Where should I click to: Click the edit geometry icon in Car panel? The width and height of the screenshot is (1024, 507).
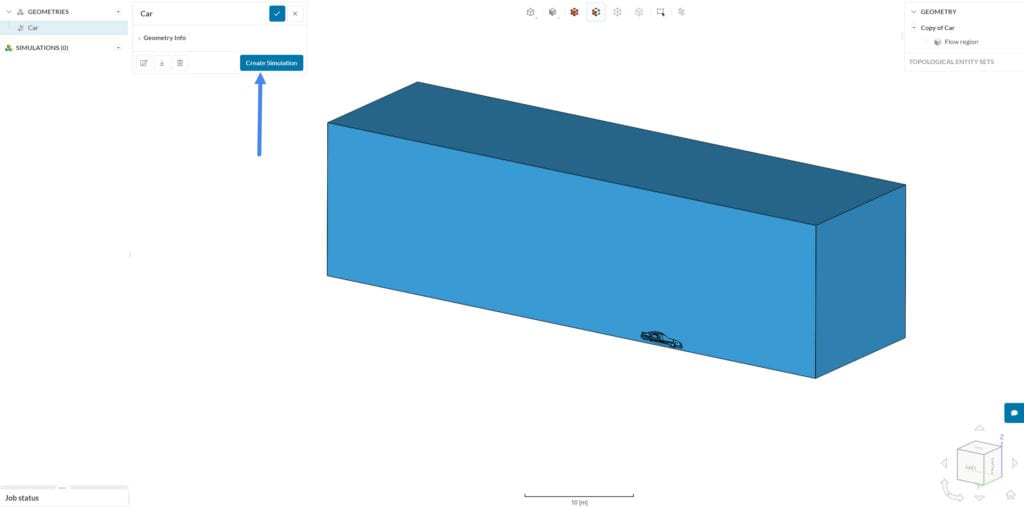tap(144, 63)
